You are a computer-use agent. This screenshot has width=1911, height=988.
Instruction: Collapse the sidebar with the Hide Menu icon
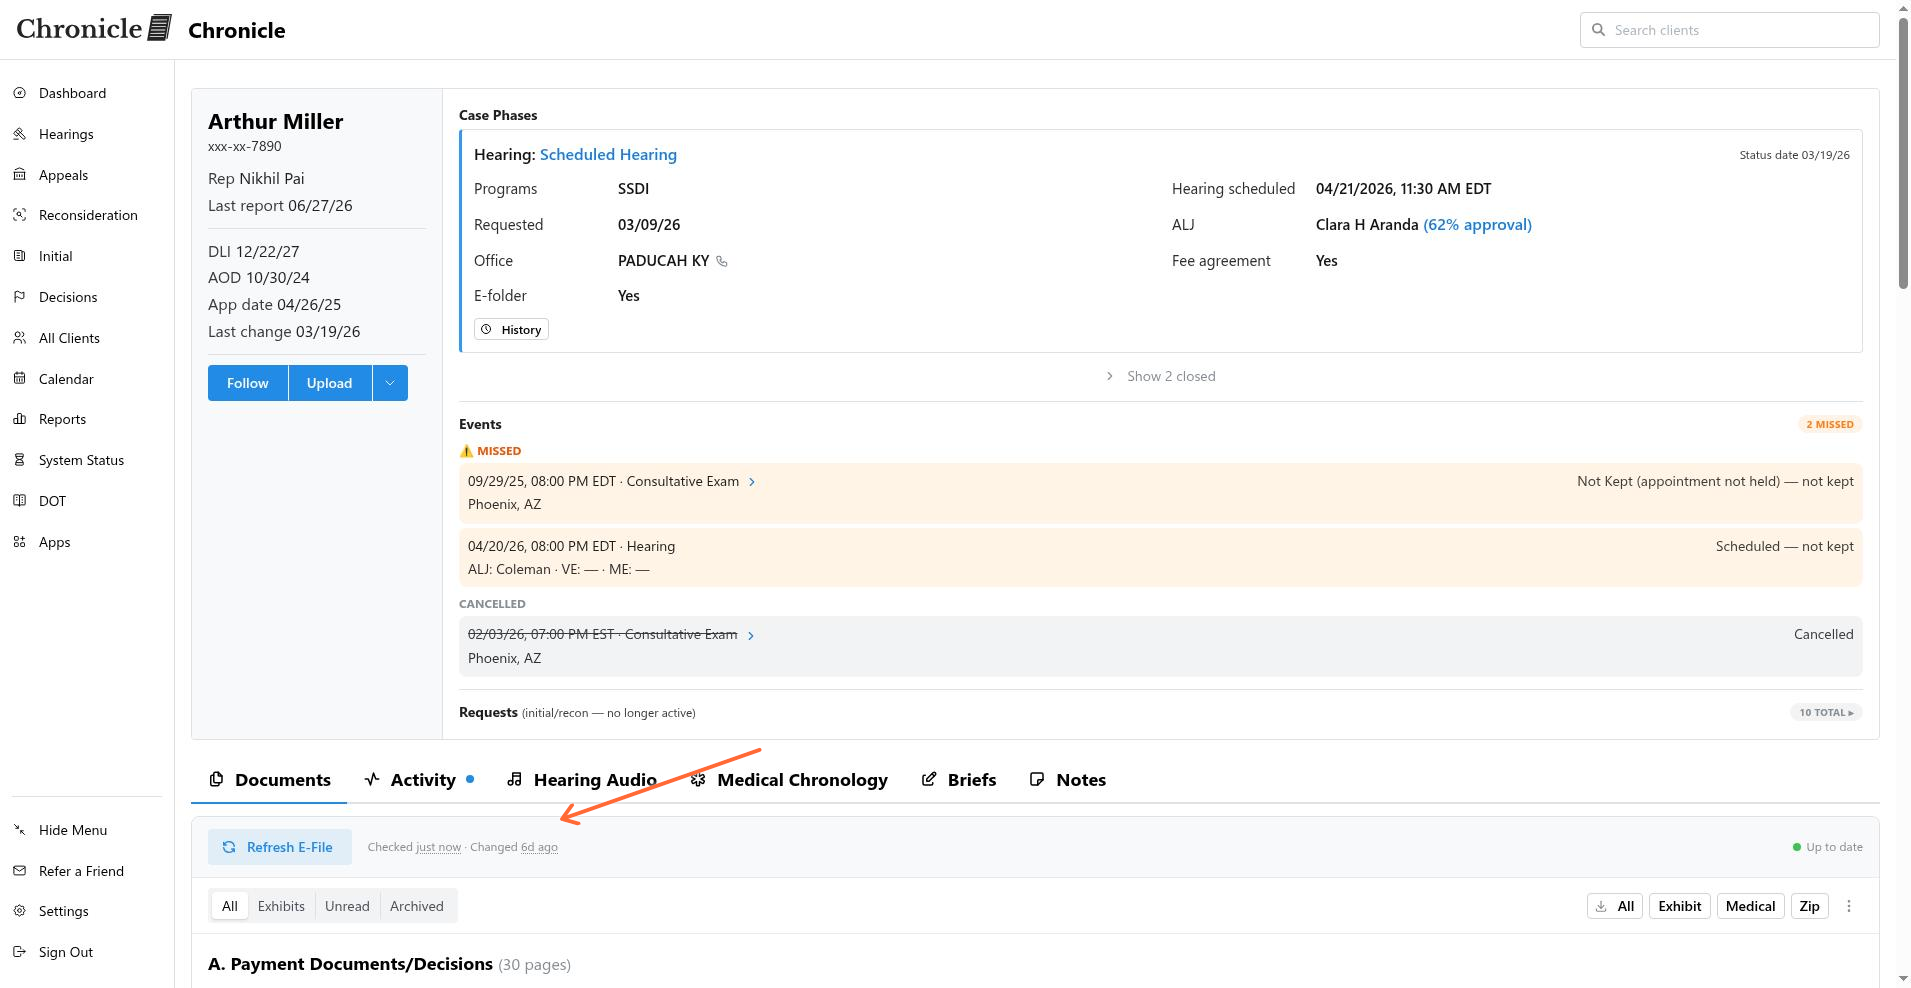click(19, 830)
